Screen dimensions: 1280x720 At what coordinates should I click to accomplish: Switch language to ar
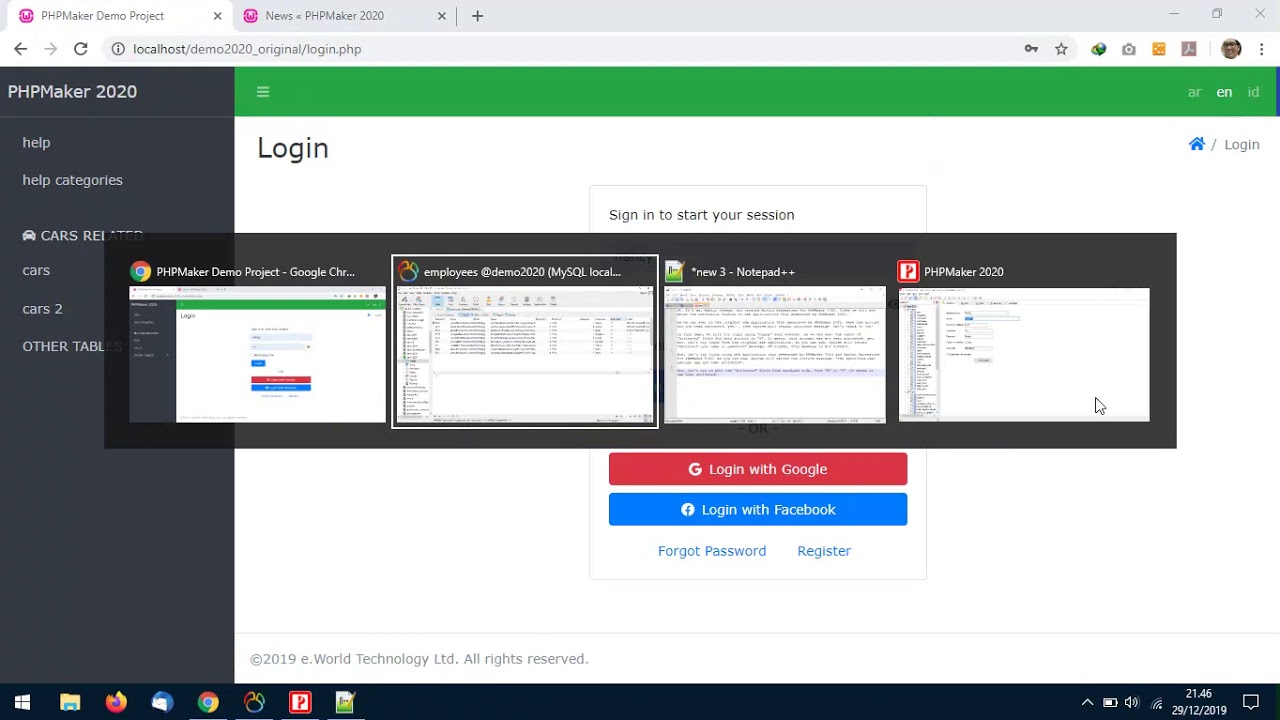1194,92
